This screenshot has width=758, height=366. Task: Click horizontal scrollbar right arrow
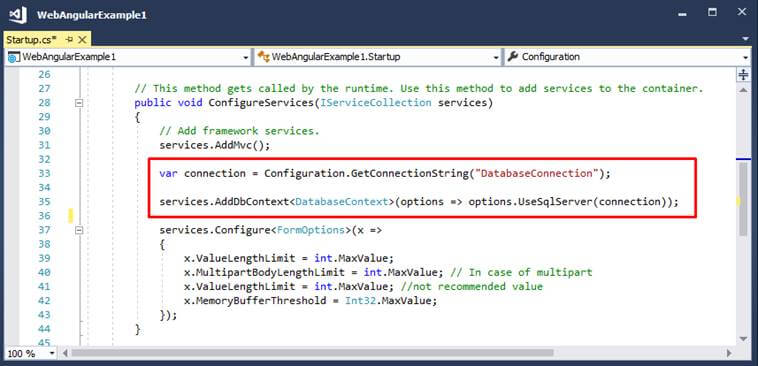click(730, 353)
